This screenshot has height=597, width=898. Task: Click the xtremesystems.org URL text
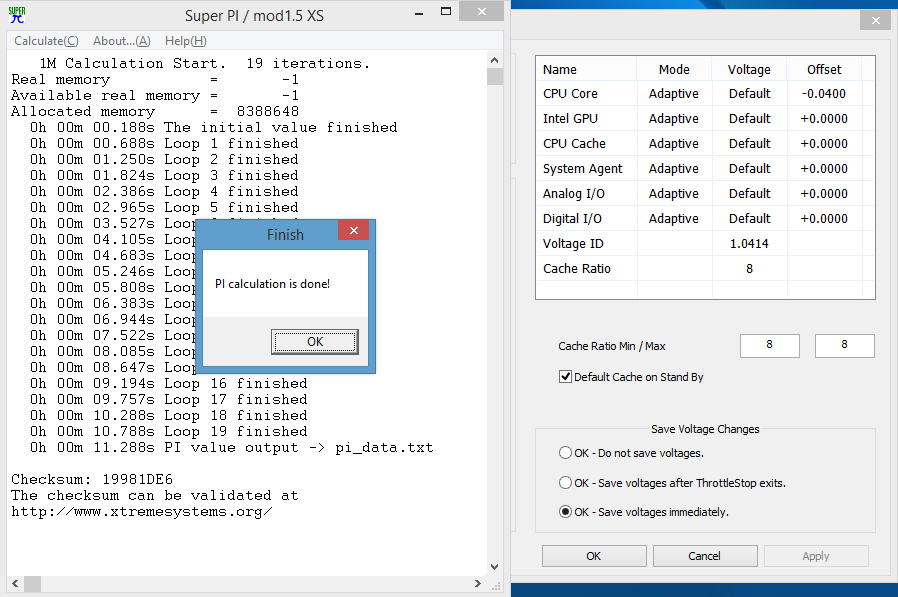[x=141, y=511]
